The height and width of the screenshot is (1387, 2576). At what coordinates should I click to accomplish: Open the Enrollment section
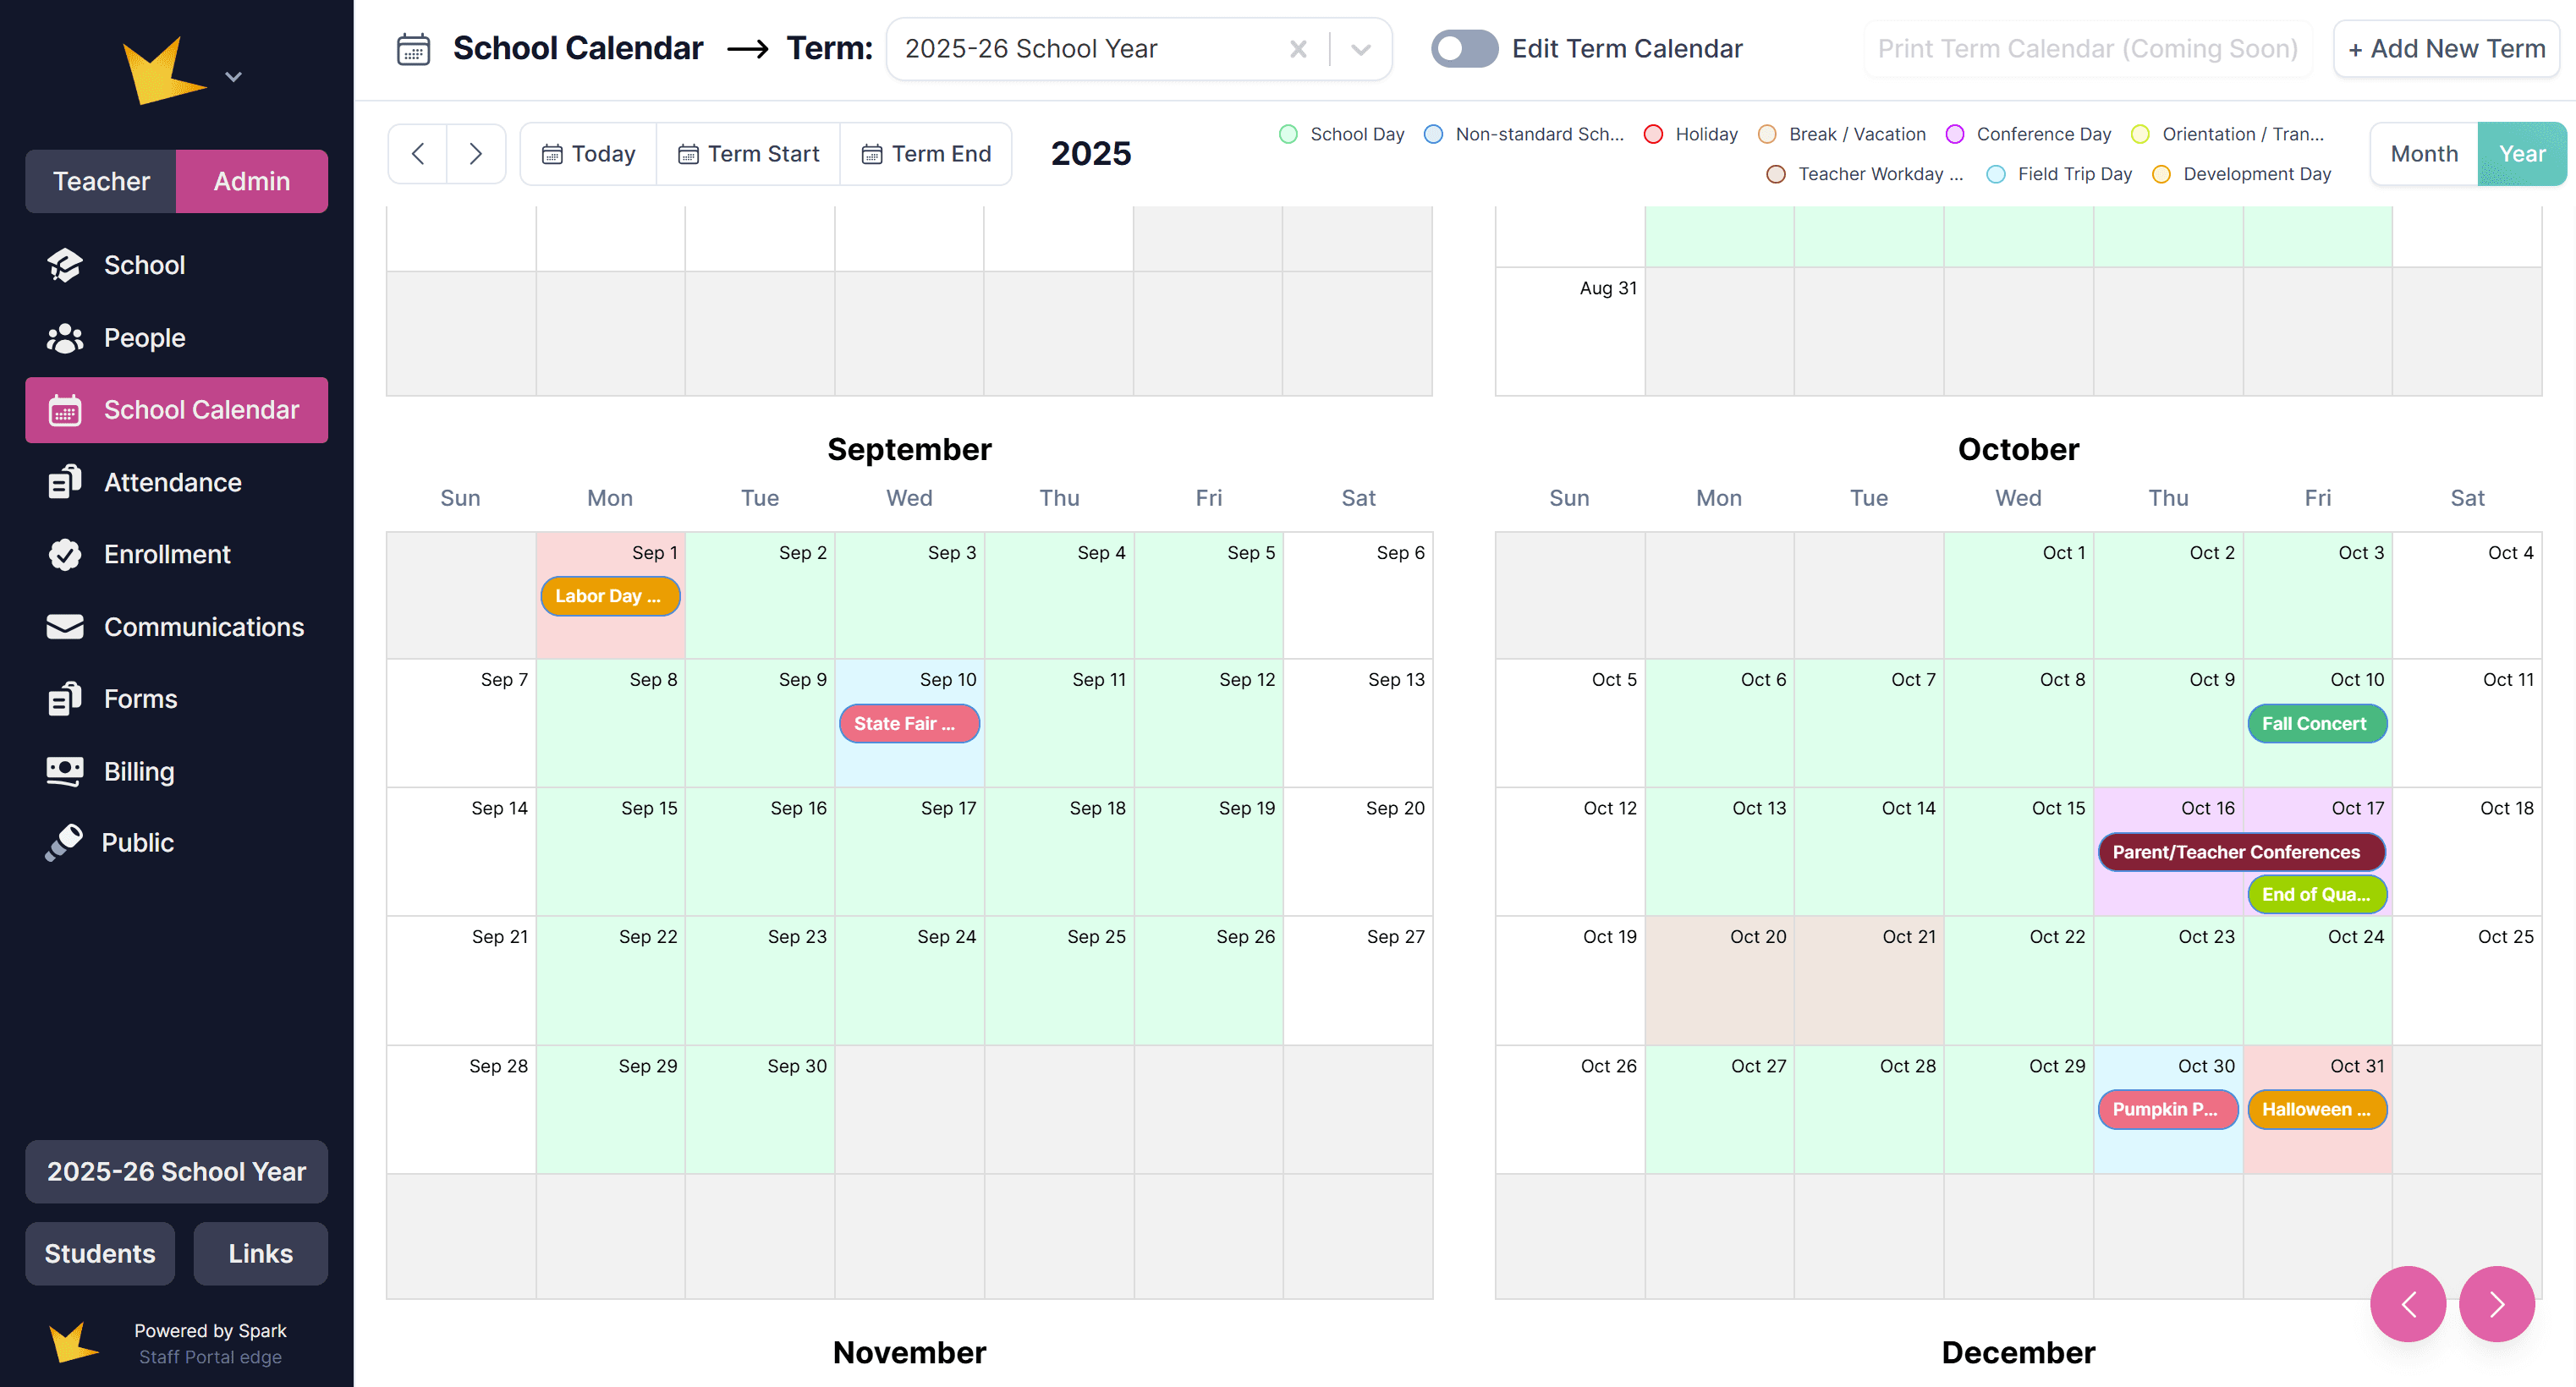pos(166,554)
